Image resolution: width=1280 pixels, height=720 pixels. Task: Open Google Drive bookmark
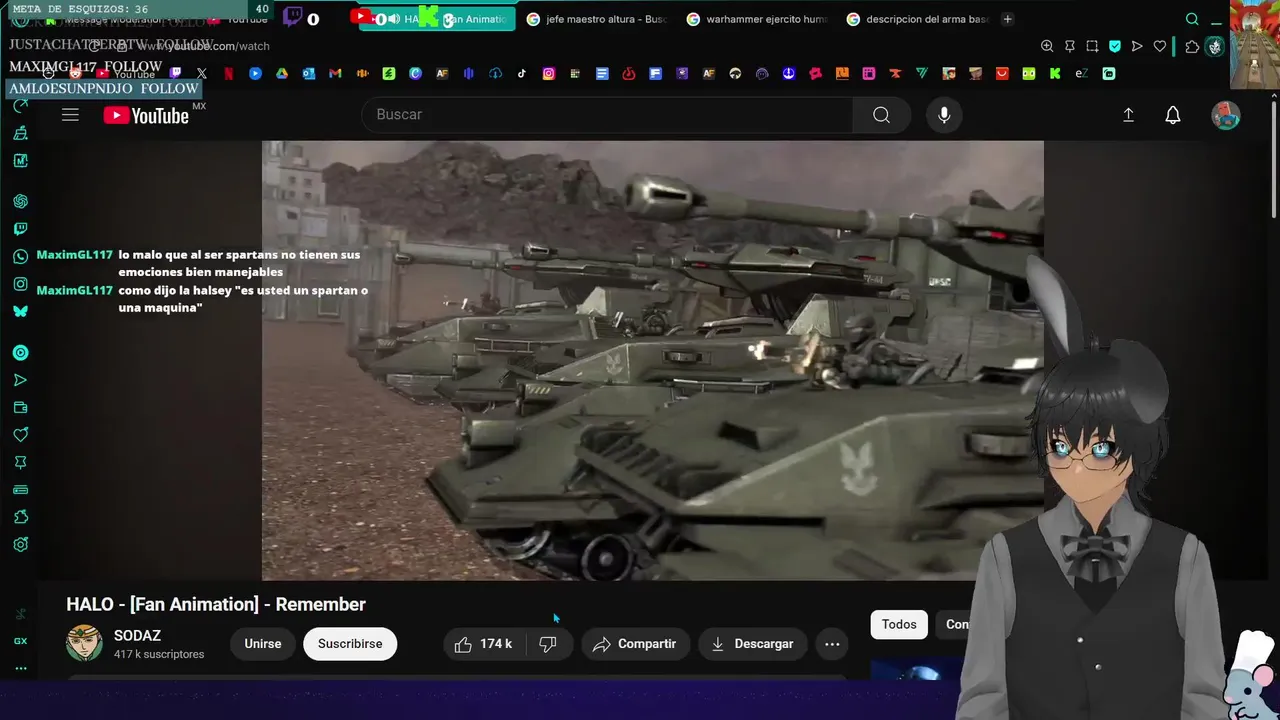click(x=282, y=73)
